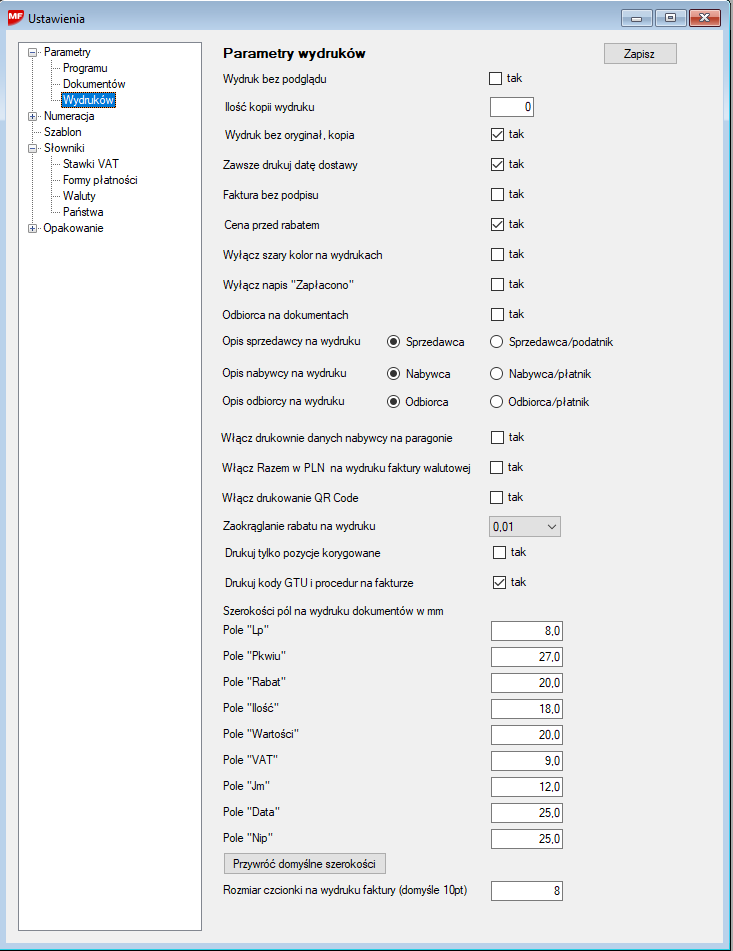
Task: Collapse the Parametry tree node
Action: (33, 52)
